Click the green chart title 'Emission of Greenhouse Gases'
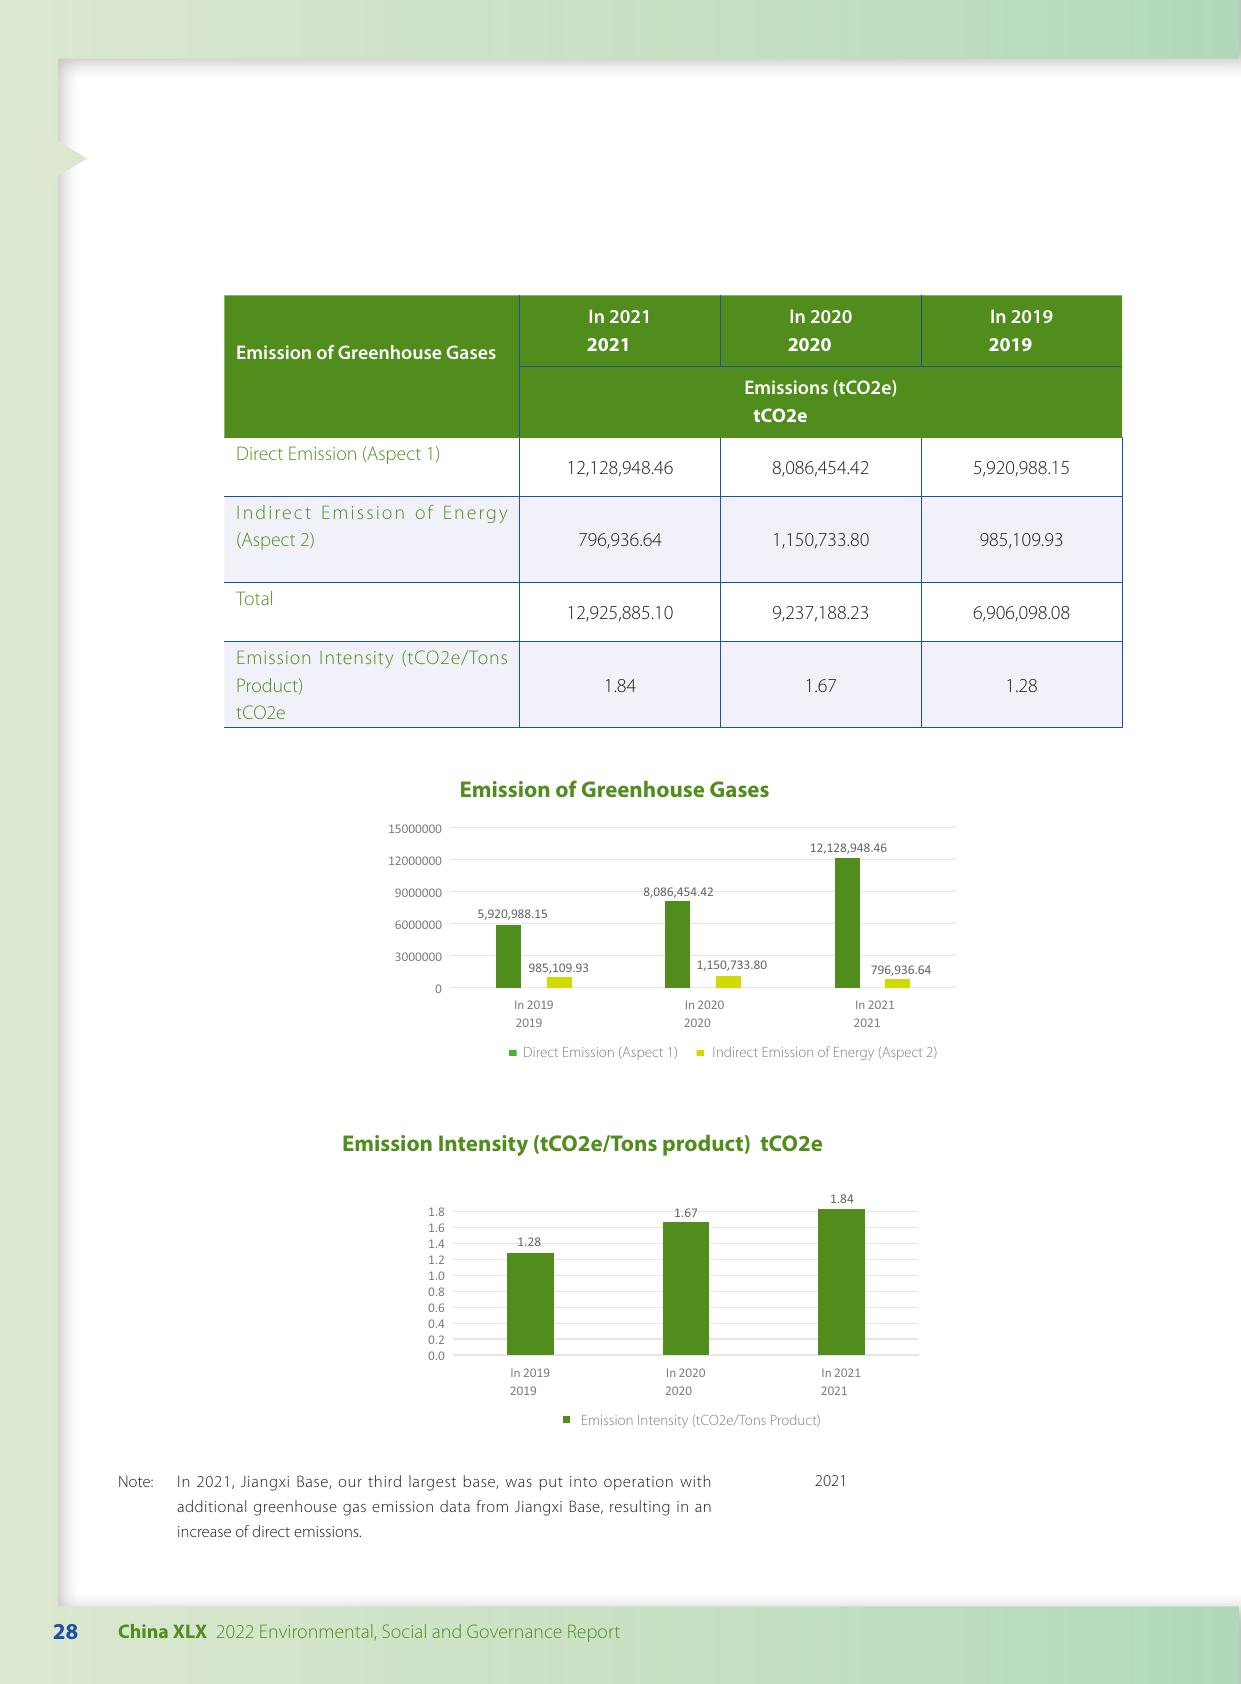 click(614, 790)
